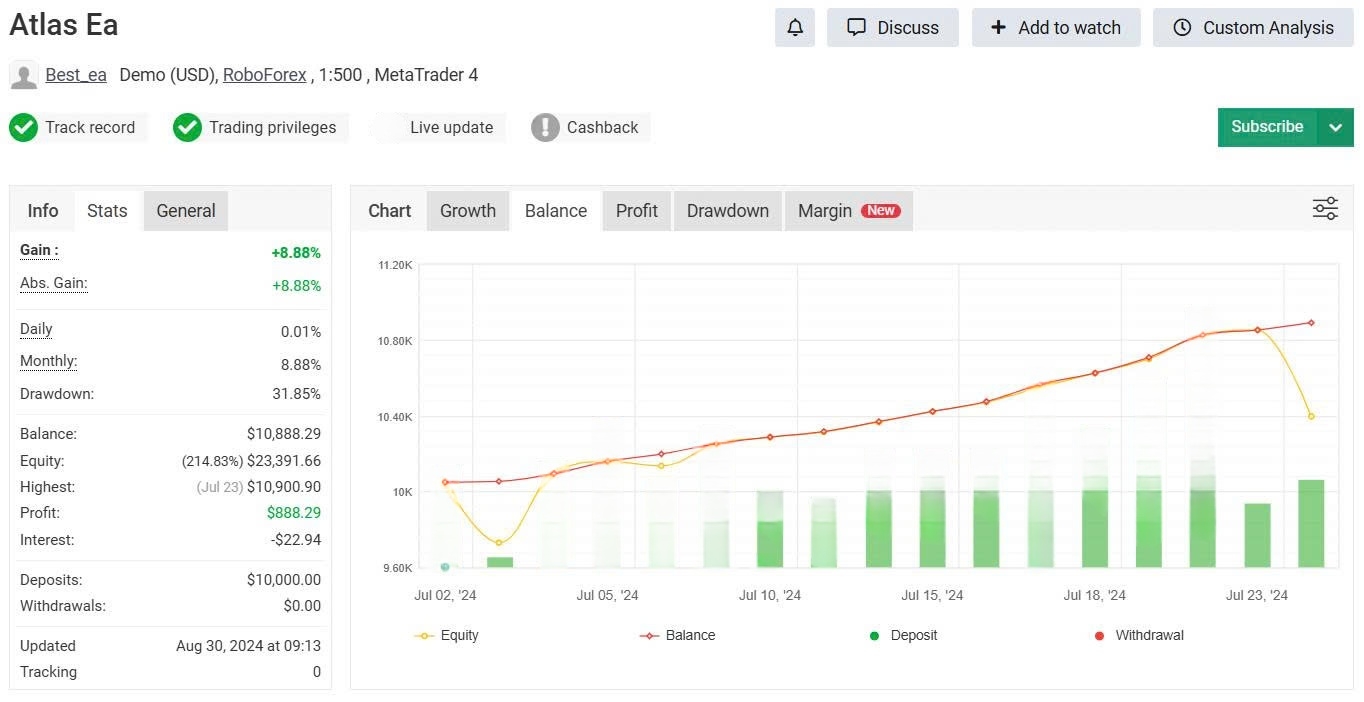Click the notification bell icon

click(x=795, y=28)
